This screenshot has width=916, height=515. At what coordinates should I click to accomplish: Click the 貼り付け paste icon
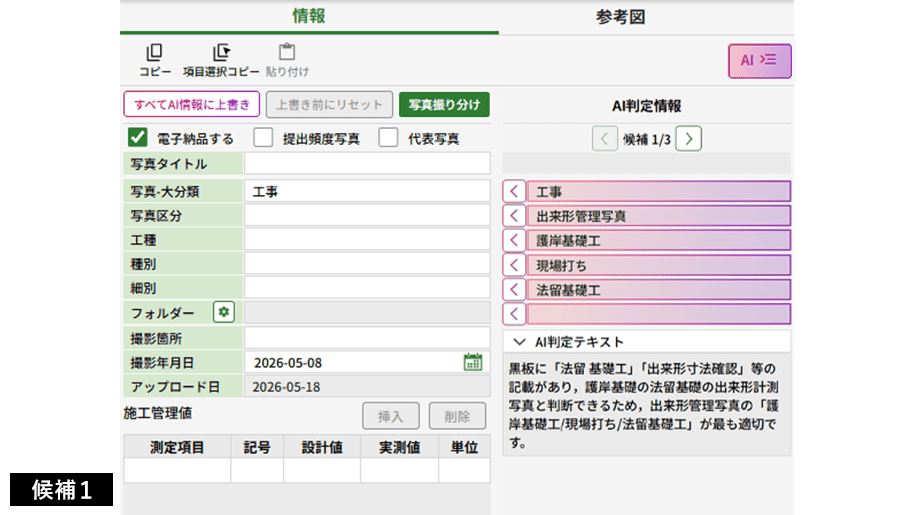pos(287,52)
